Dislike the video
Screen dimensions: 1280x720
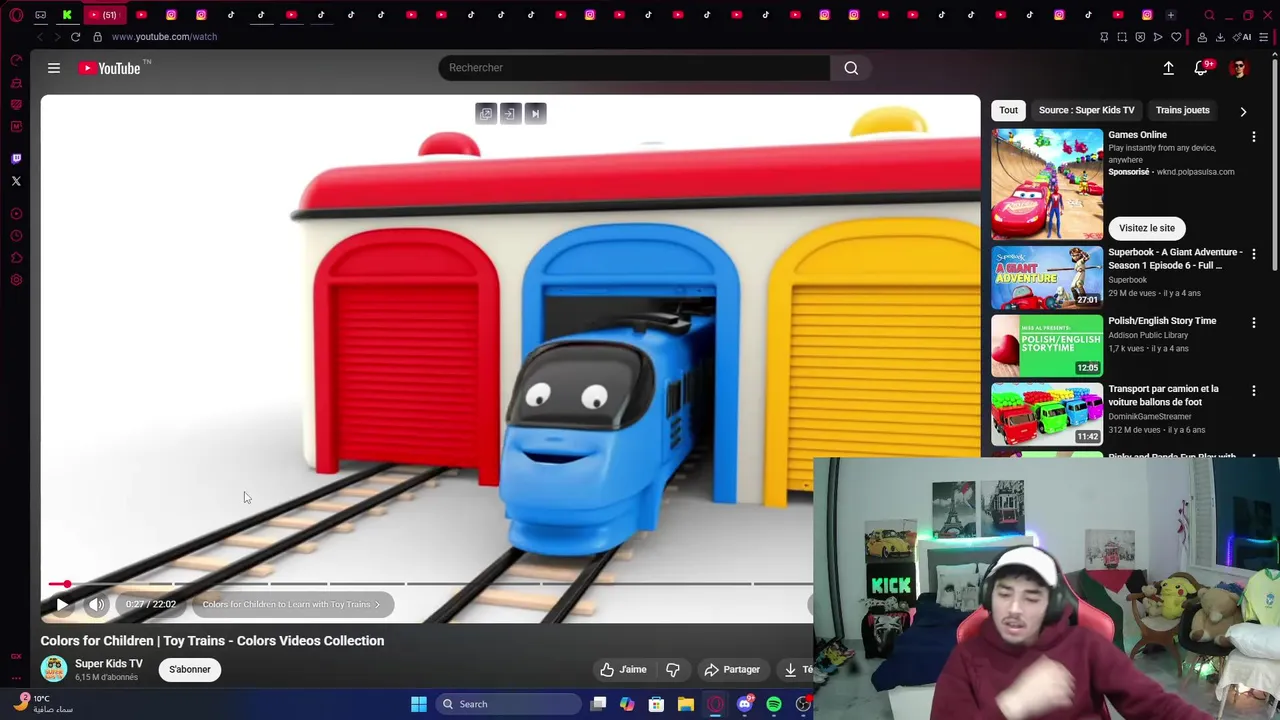point(673,669)
